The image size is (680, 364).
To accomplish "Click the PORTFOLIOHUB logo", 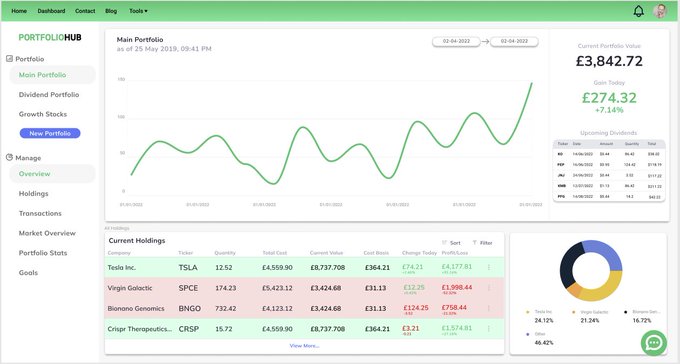I will coord(50,37).
